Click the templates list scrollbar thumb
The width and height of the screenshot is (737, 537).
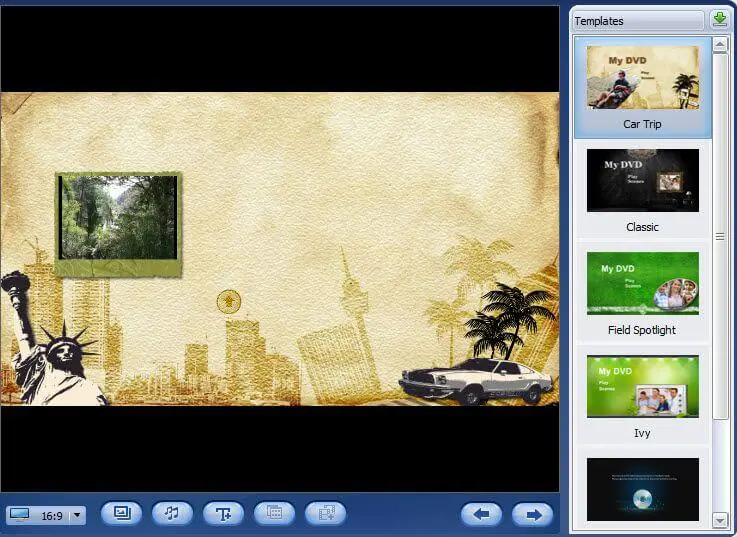720,236
